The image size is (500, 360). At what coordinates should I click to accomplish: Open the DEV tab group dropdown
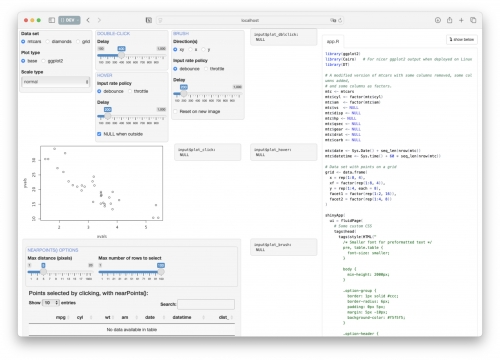69,20
